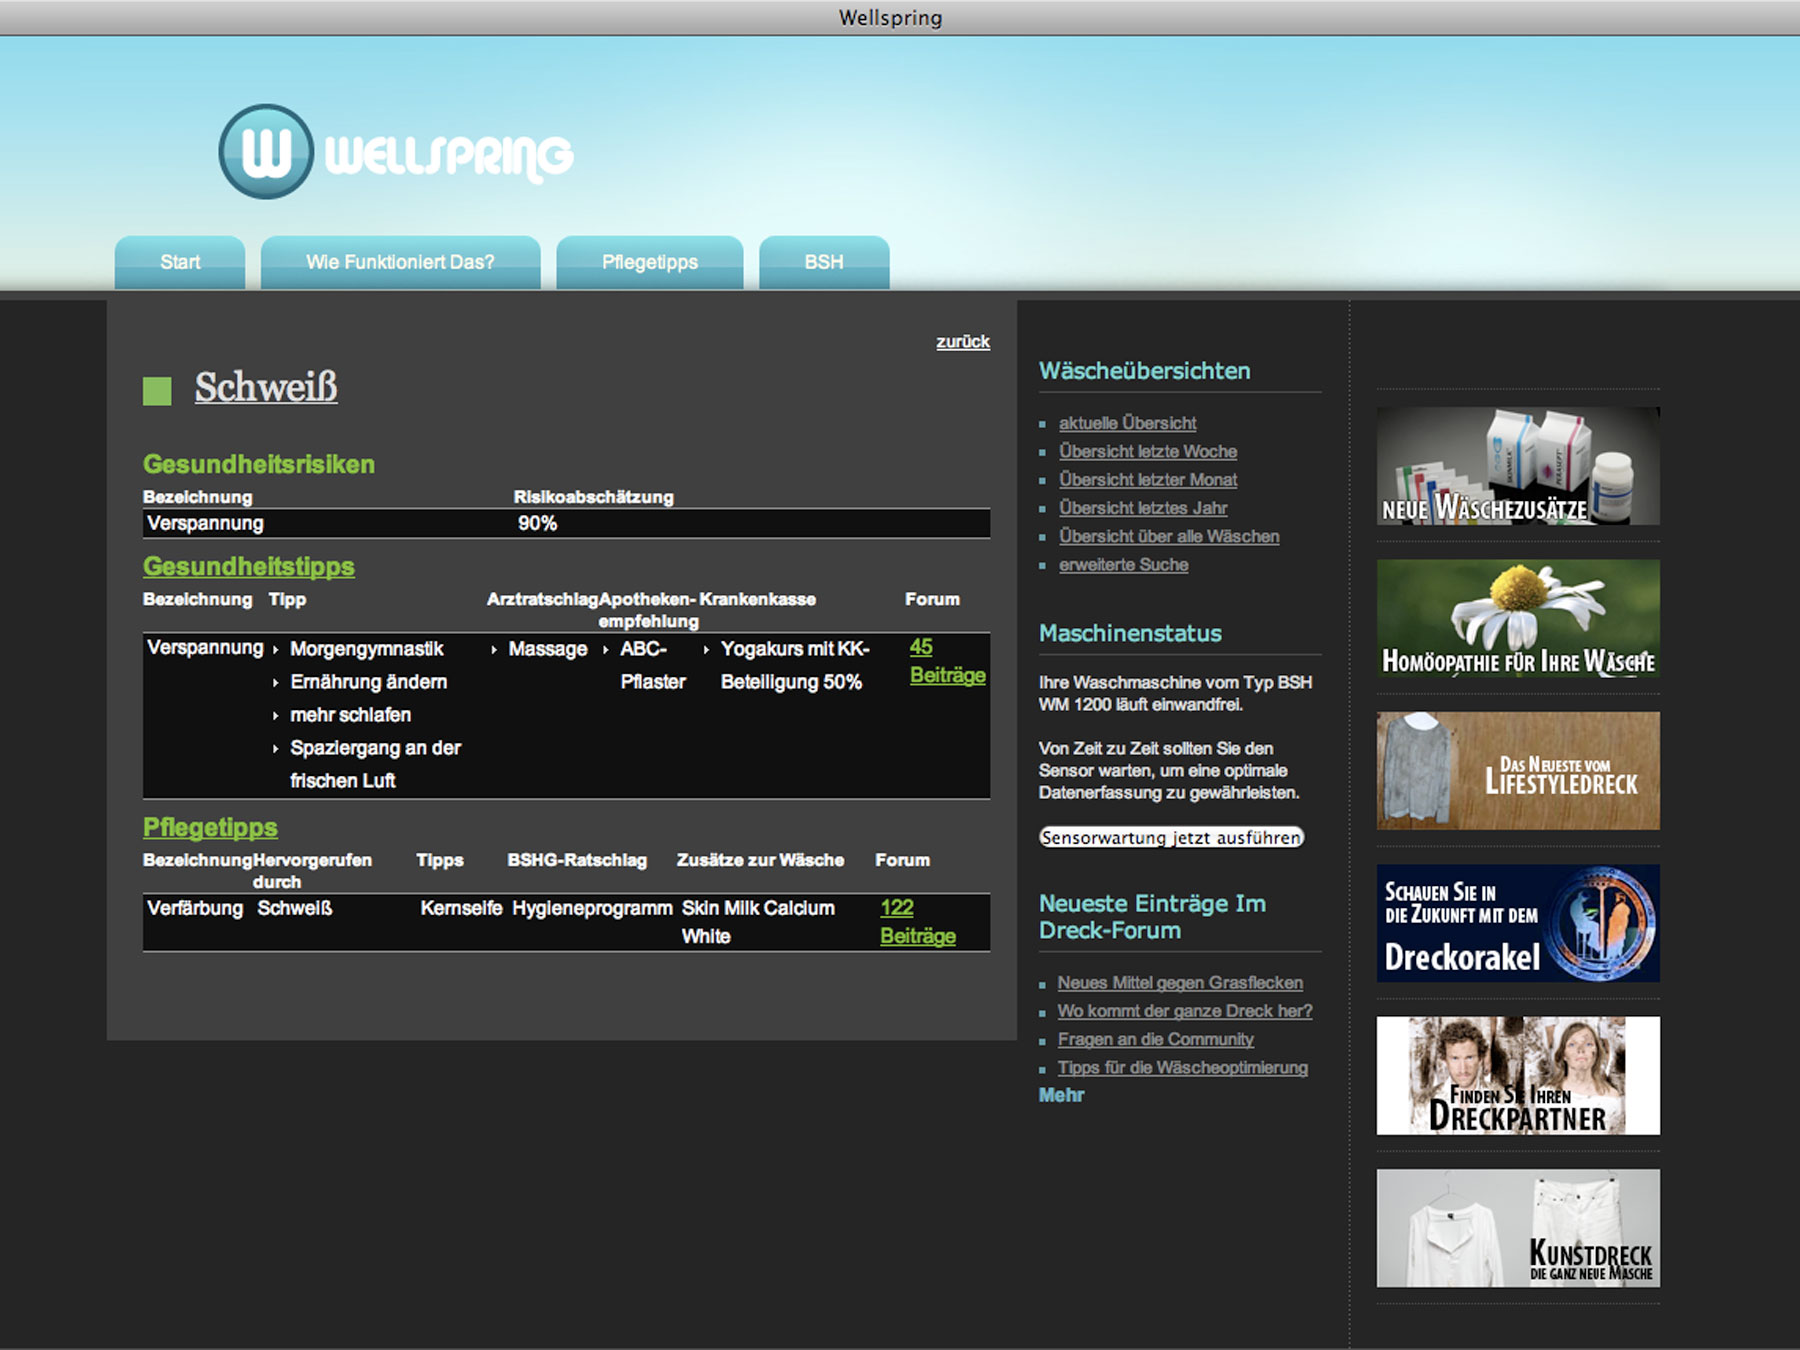This screenshot has width=1800, height=1350.
Task: Click the Dreckorakel banner
Action: (1517, 923)
